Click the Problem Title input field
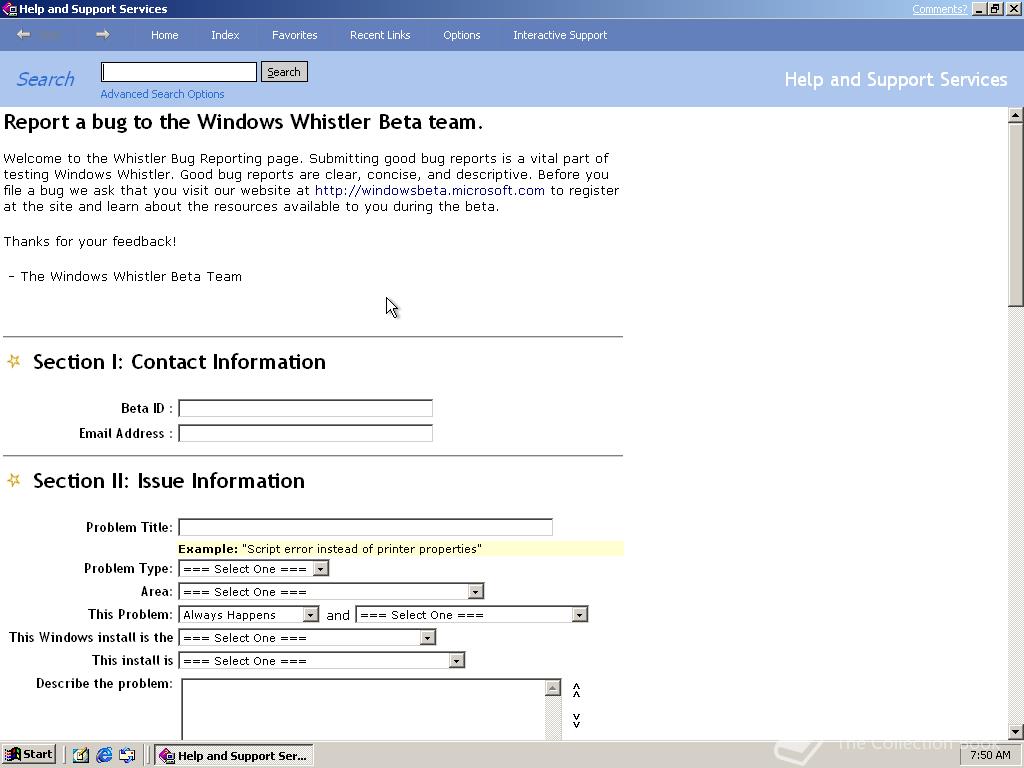The width and height of the screenshot is (1024, 768). [366, 527]
